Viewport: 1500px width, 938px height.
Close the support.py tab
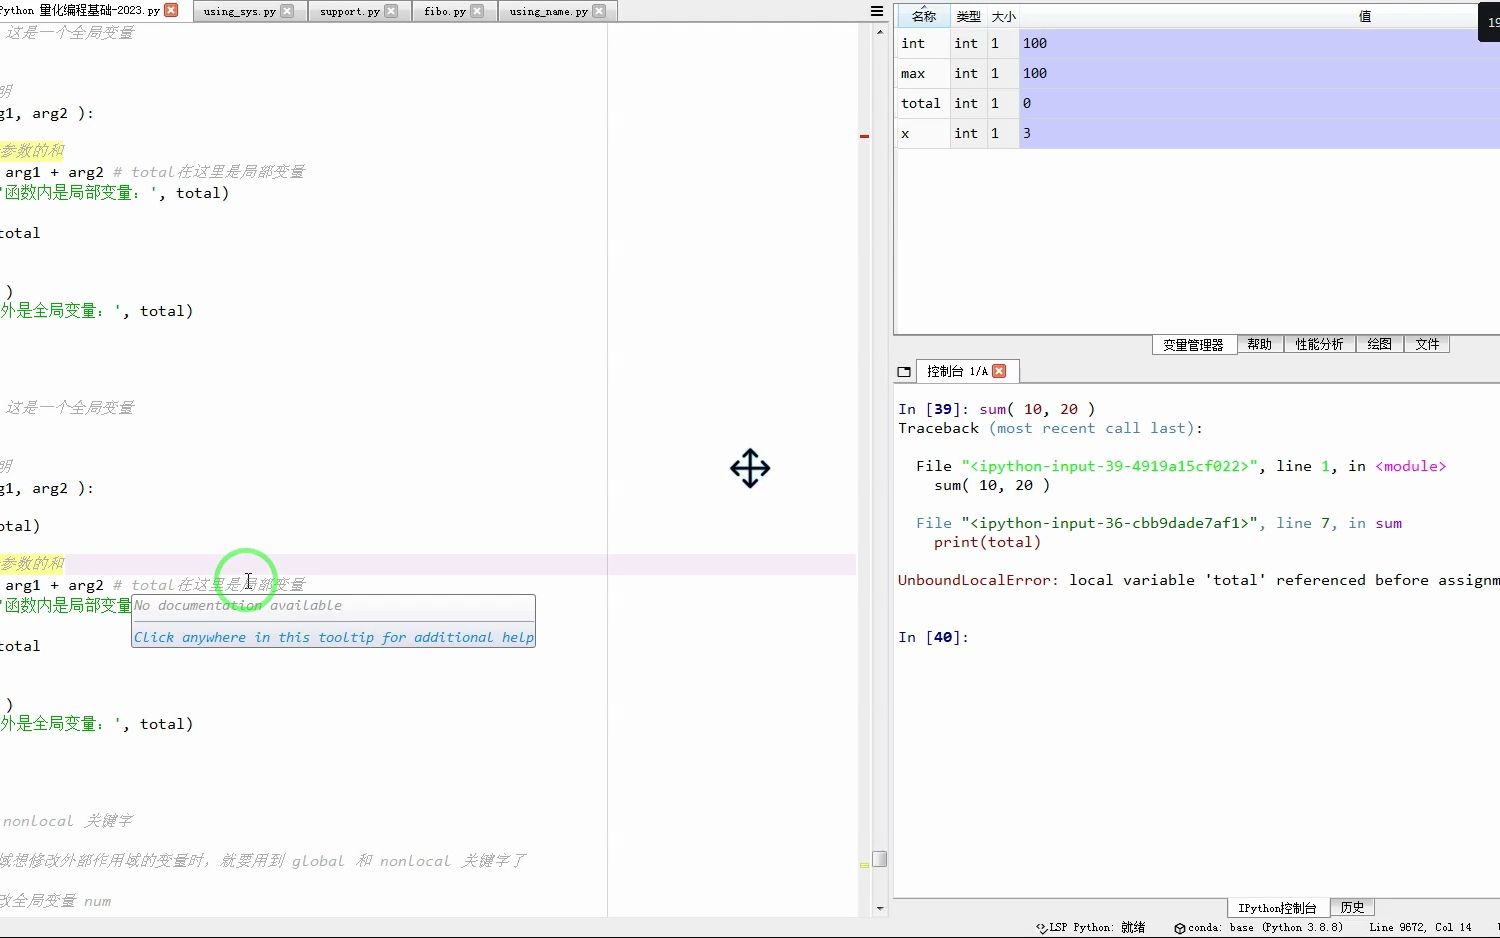tap(391, 11)
